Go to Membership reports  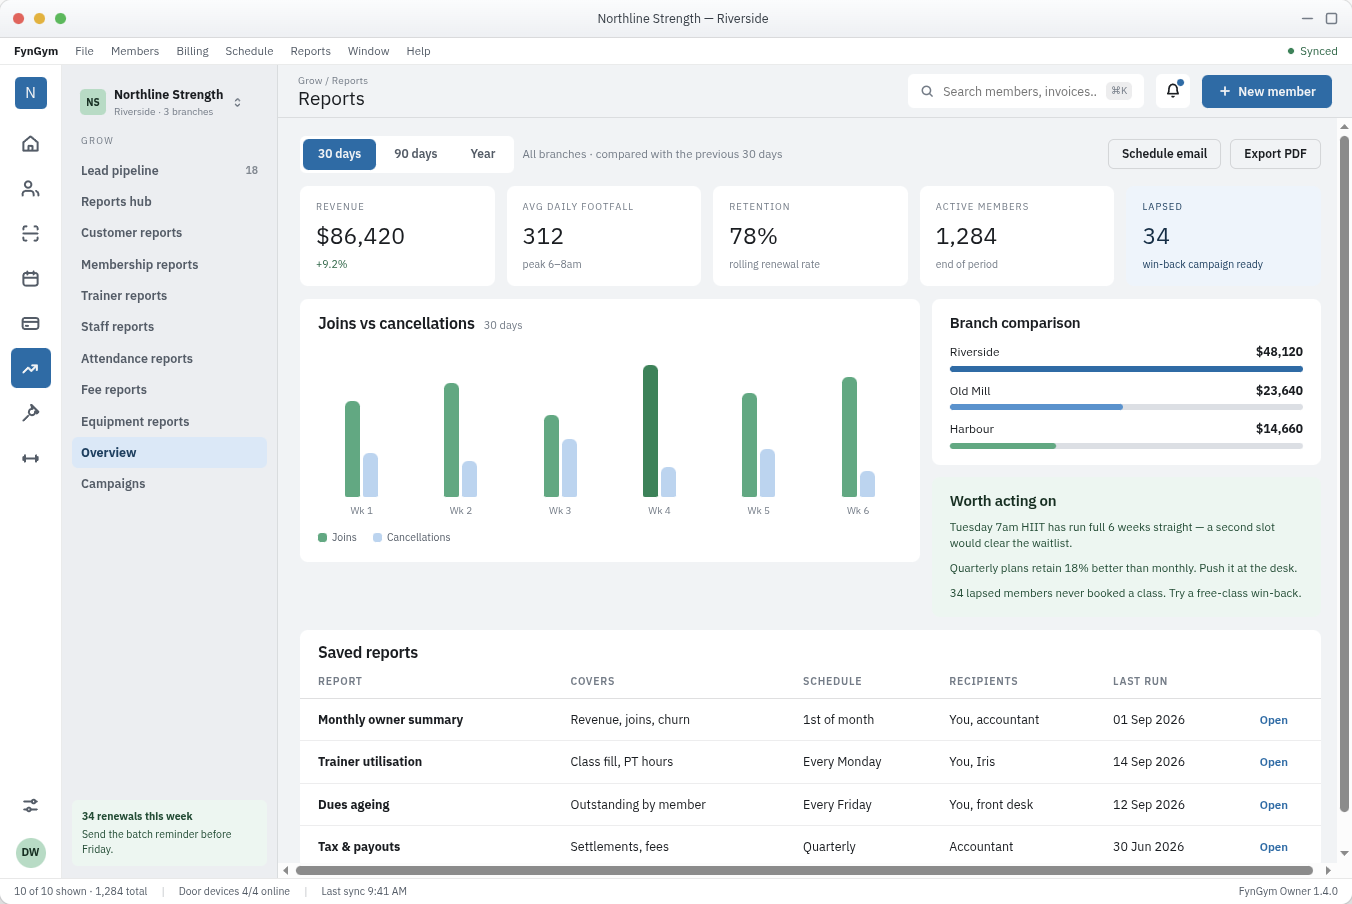coord(169,265)
